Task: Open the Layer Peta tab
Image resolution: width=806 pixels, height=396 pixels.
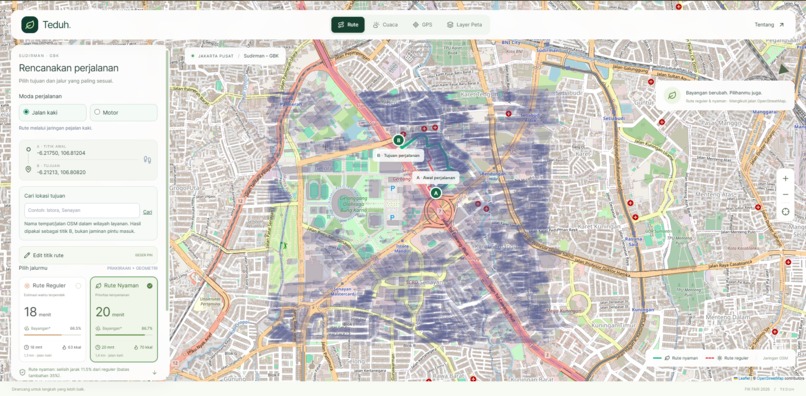Action: (464, 25)
